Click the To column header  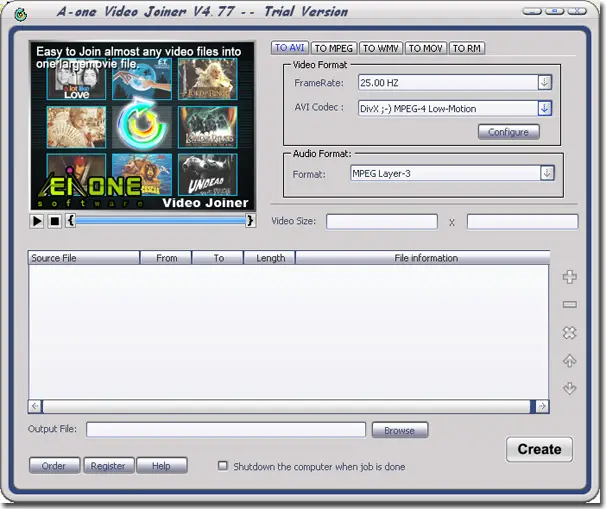point(218,258)
